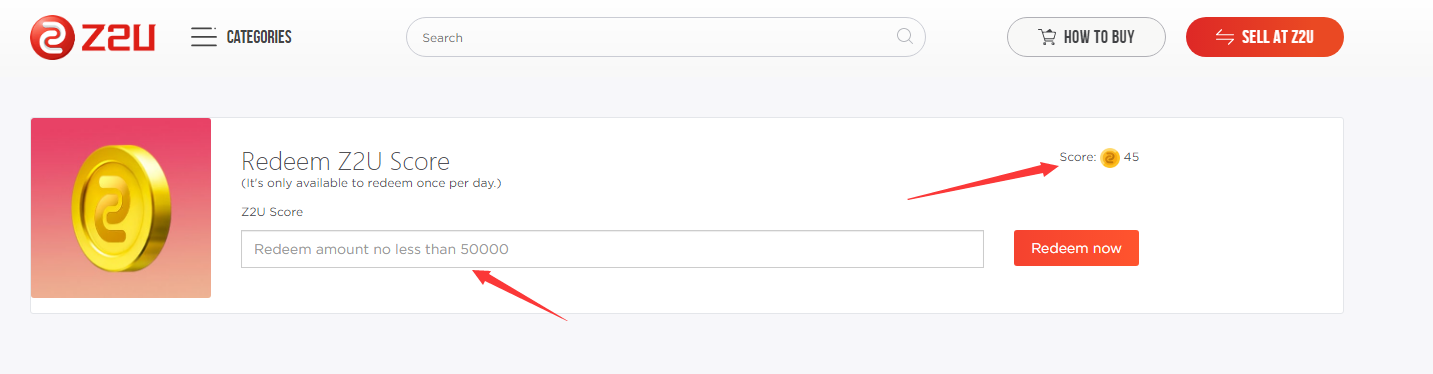The image size is (1433, 374).
Task: Click the swap arrows icon in Sell at Z2U
Action: 1224,37
